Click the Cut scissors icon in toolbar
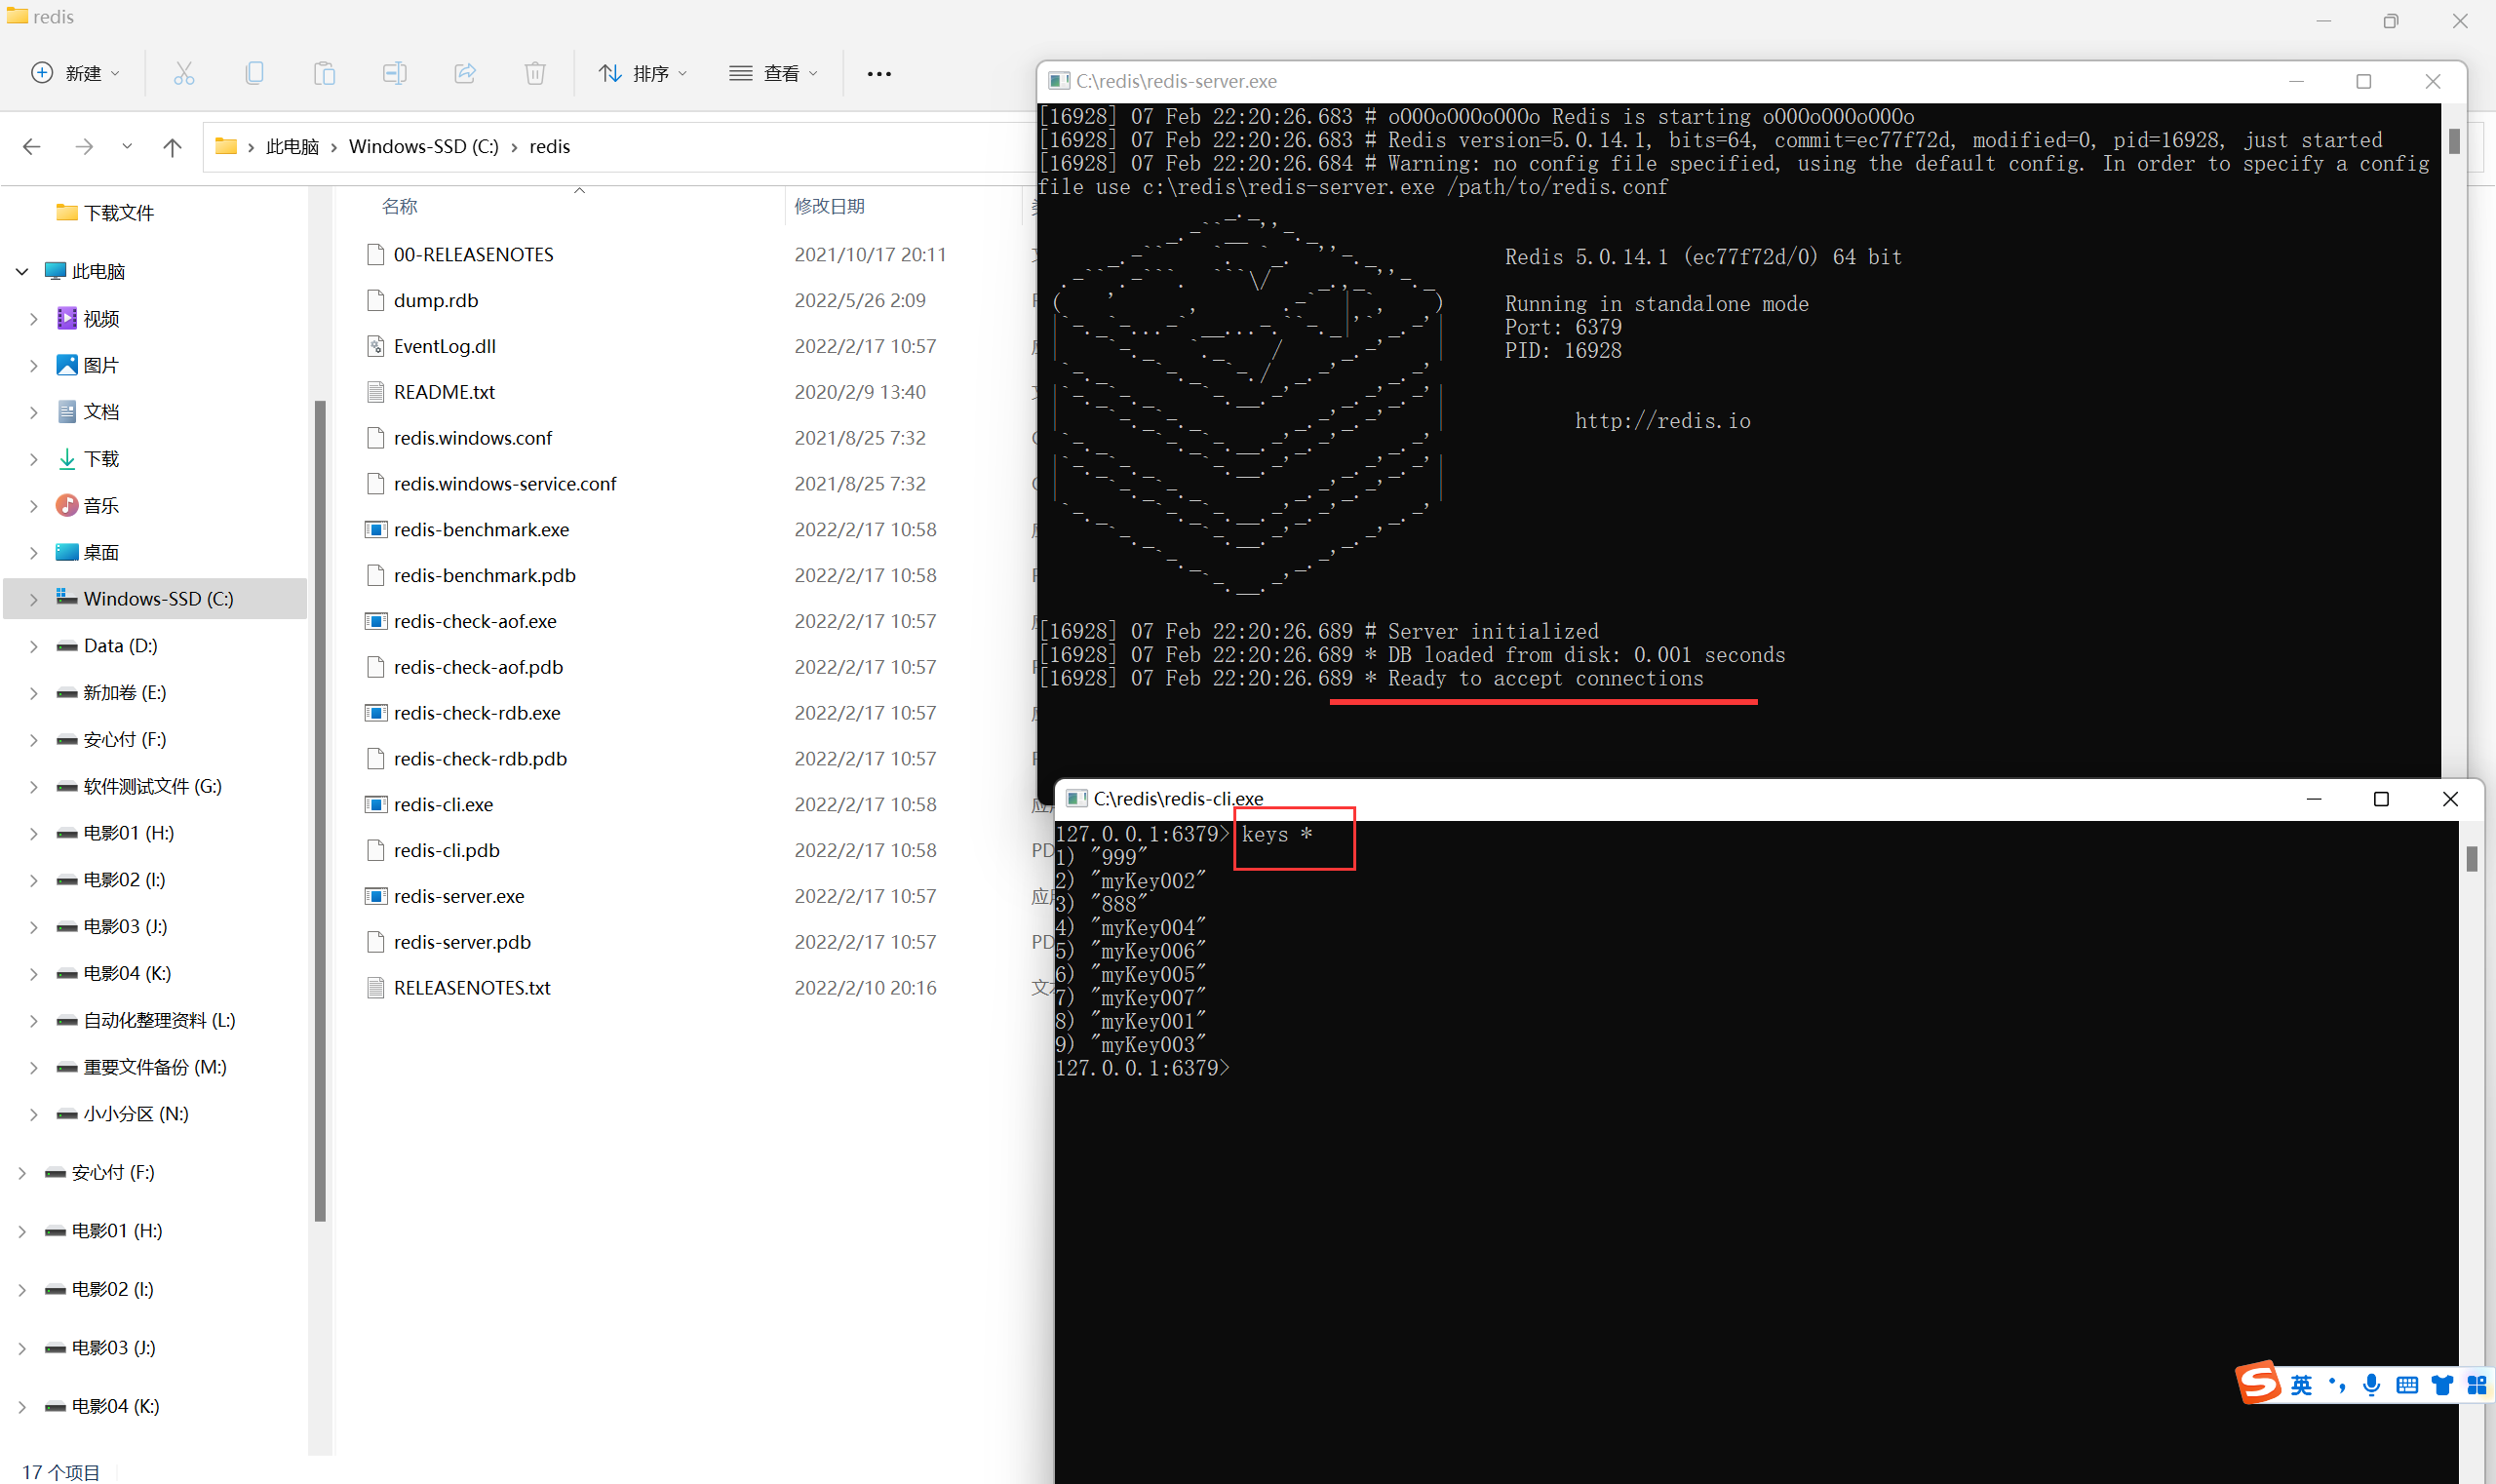The image size is (2496, 1484). (x=184, y=73)
